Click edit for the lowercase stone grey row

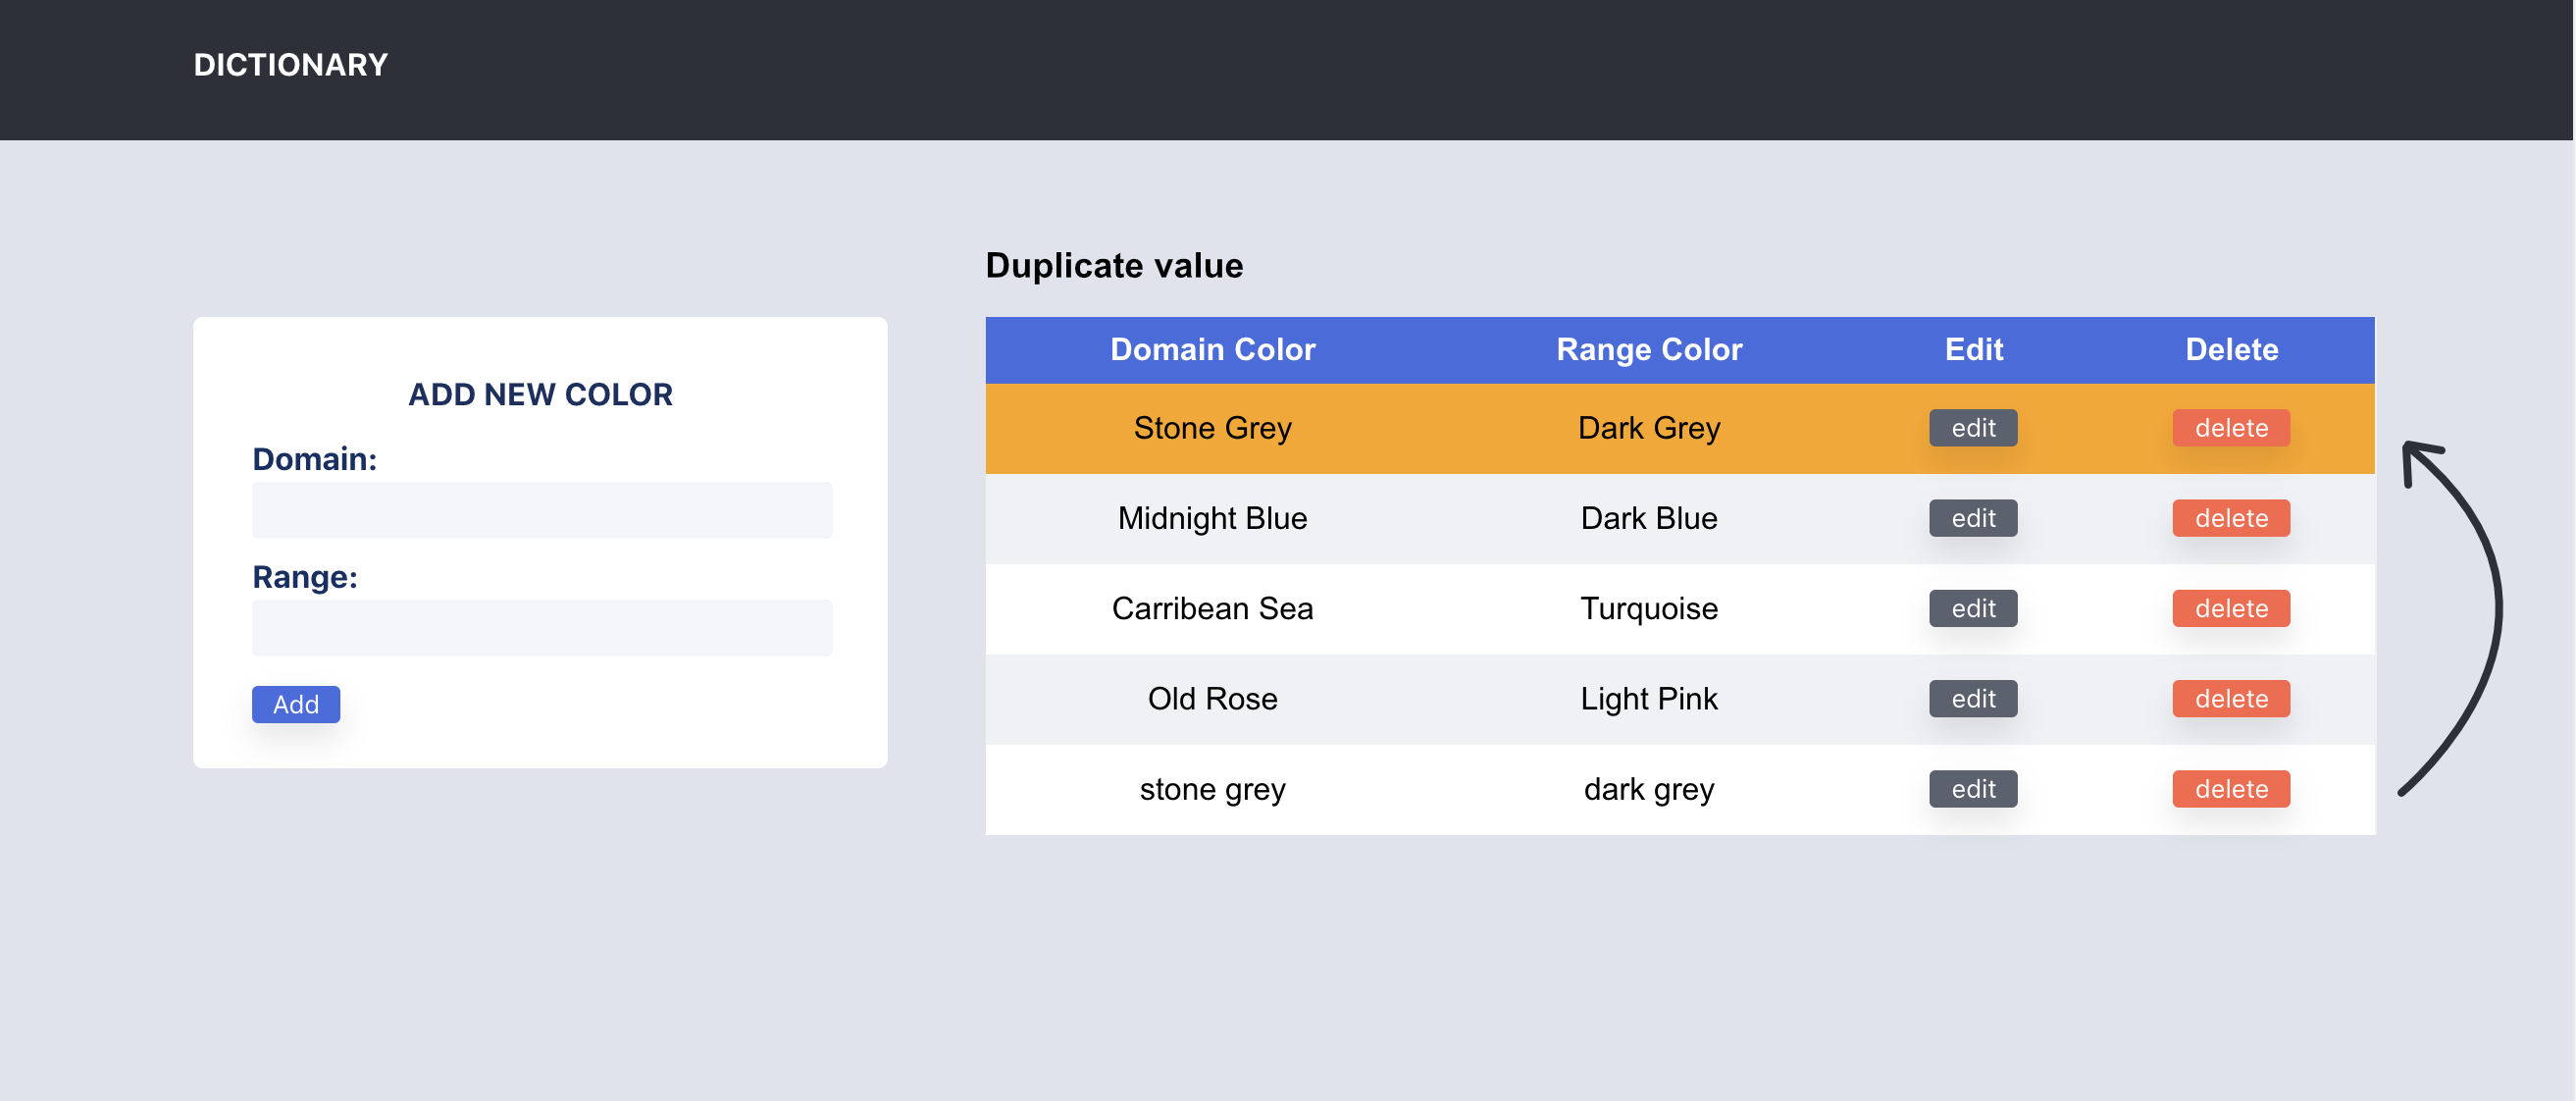point(1971,789)
